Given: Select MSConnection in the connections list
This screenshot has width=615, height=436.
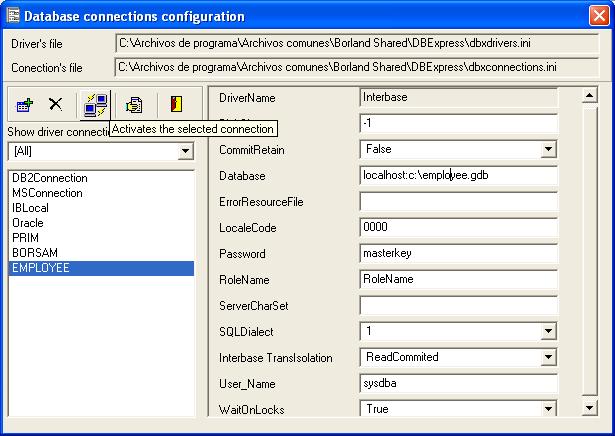Looking at the screenshot, I should (x=101, y=193).
